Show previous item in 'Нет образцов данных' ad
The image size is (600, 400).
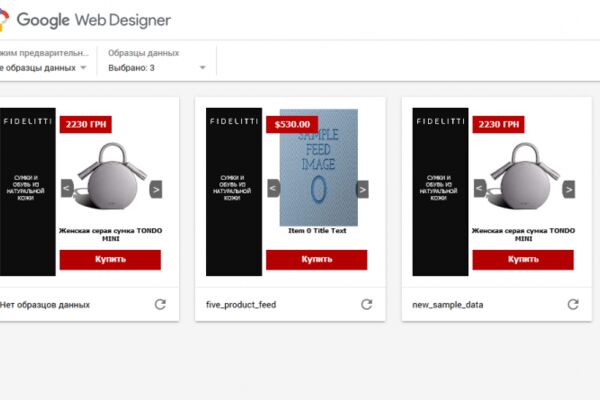tap(67, 188)
